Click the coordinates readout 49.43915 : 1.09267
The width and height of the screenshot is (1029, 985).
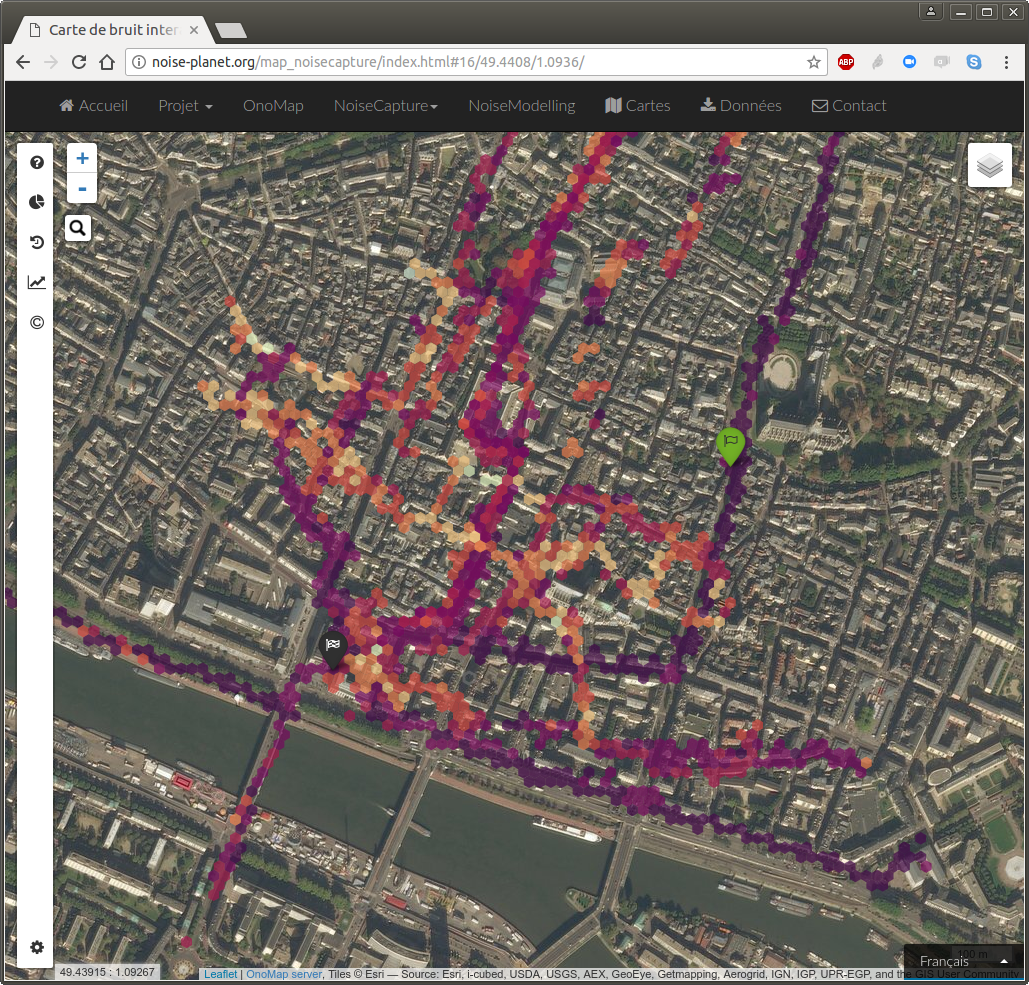pos(107,972)
